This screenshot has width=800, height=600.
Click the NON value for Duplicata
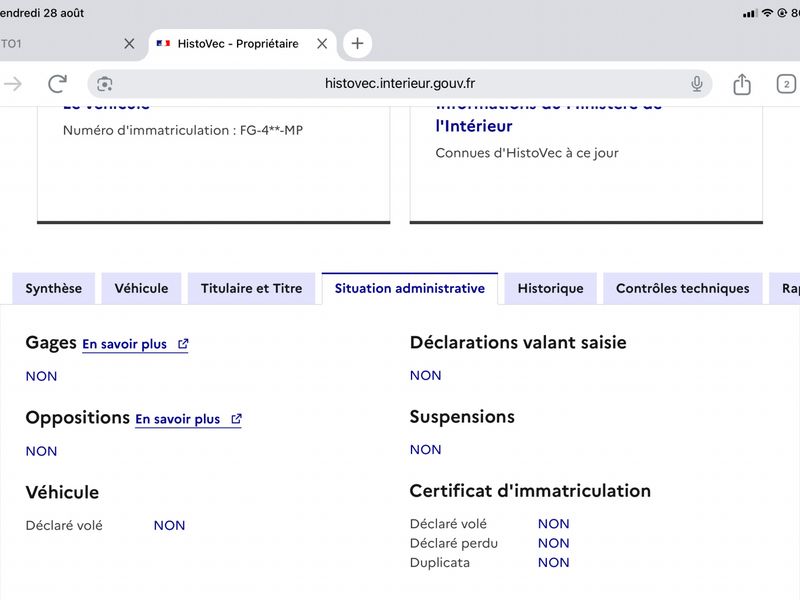(554, 563)
